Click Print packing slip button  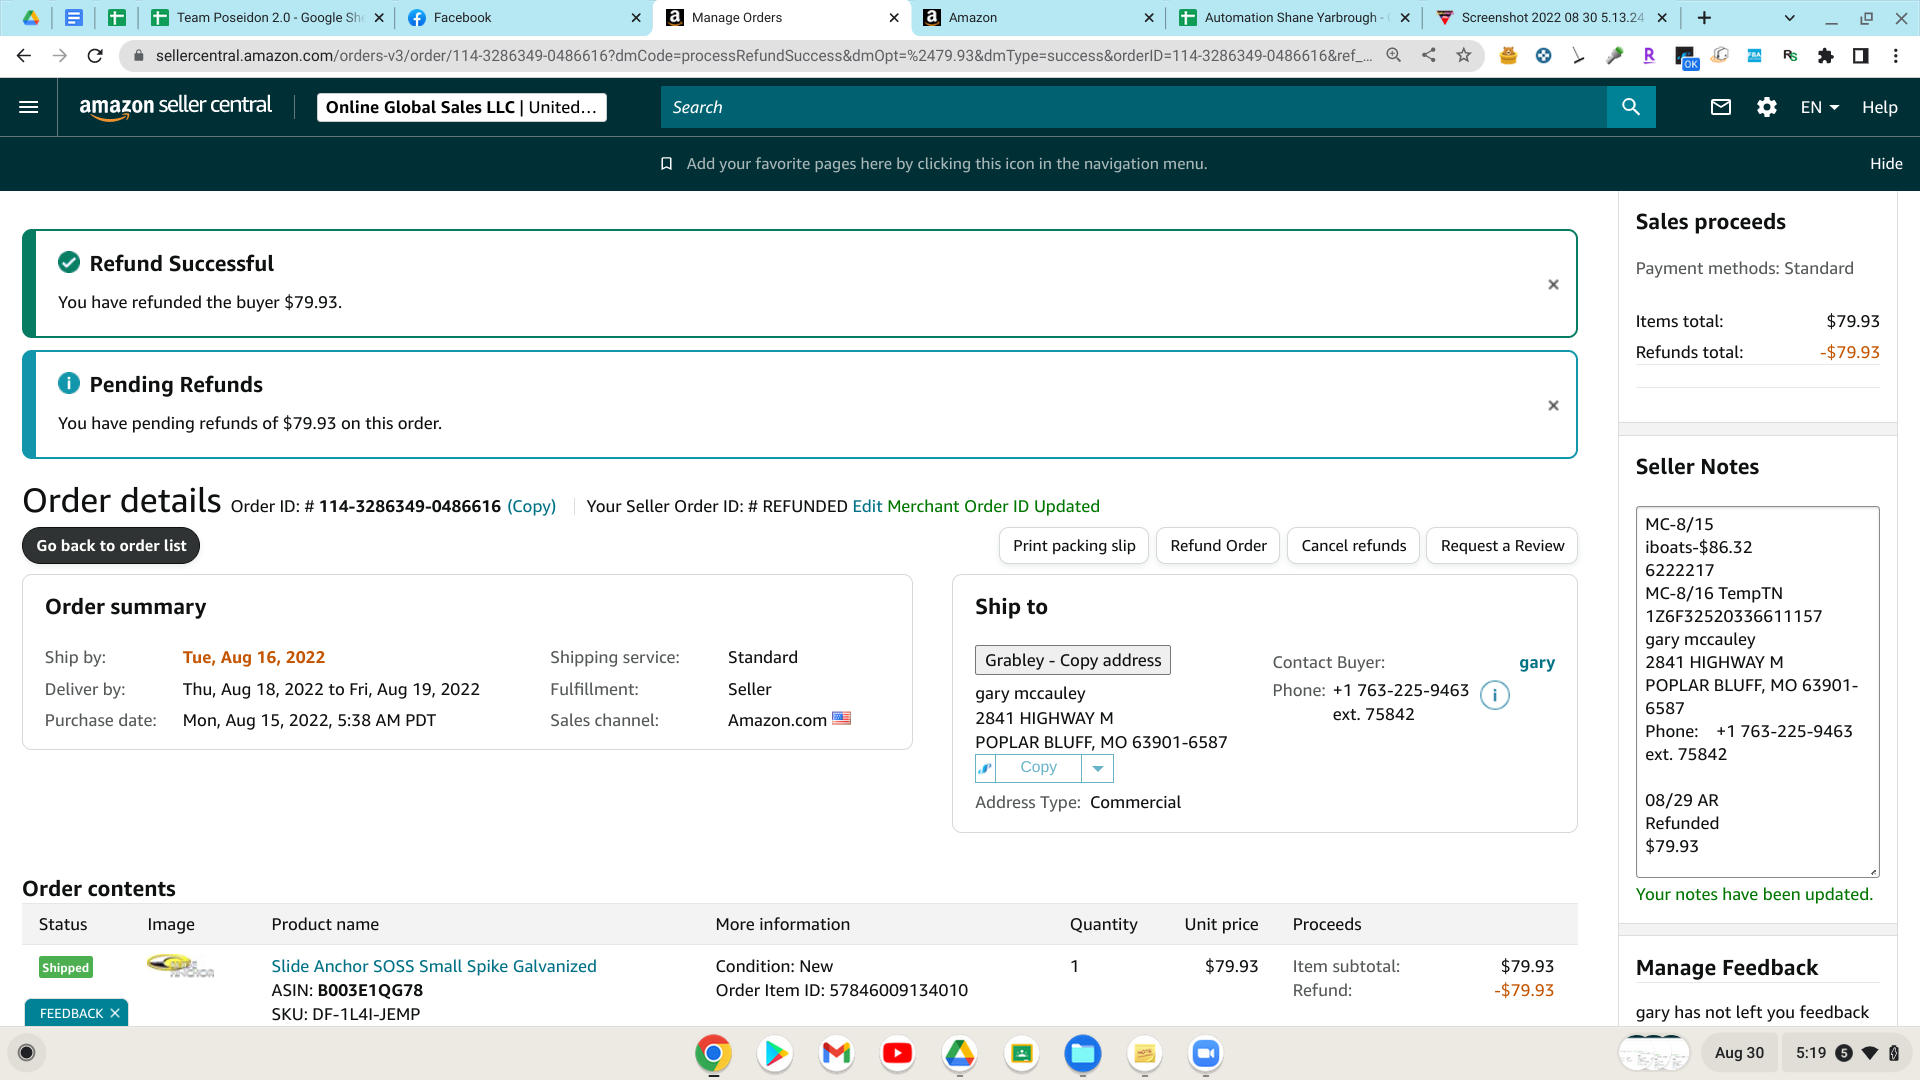[1074, 546]
